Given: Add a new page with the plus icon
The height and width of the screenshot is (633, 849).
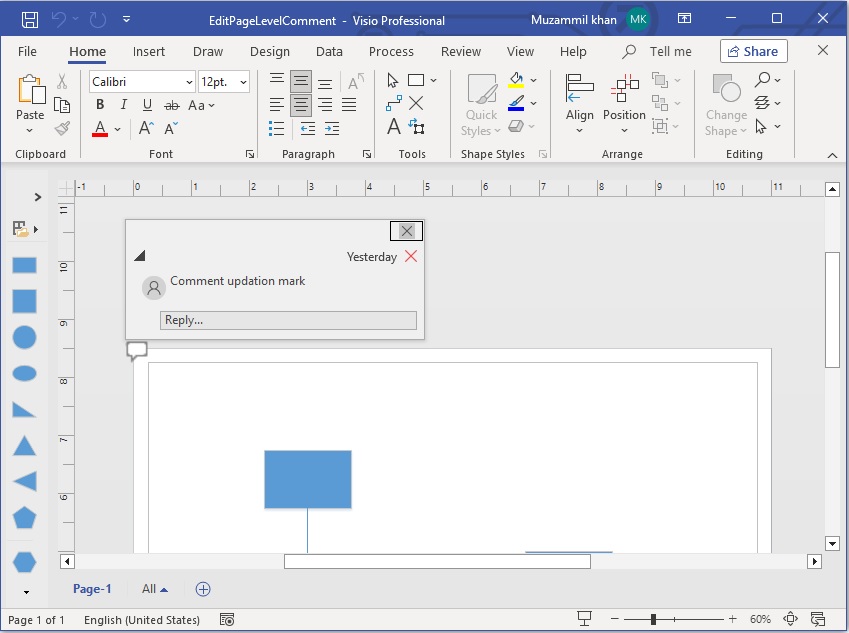Looking at the screenshot, I should click(203, 589).
